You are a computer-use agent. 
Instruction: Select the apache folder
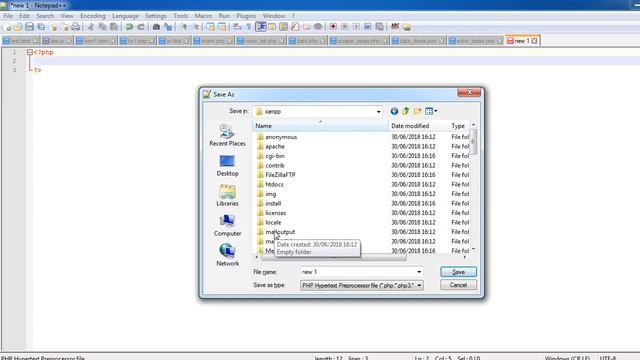[275, 147]
